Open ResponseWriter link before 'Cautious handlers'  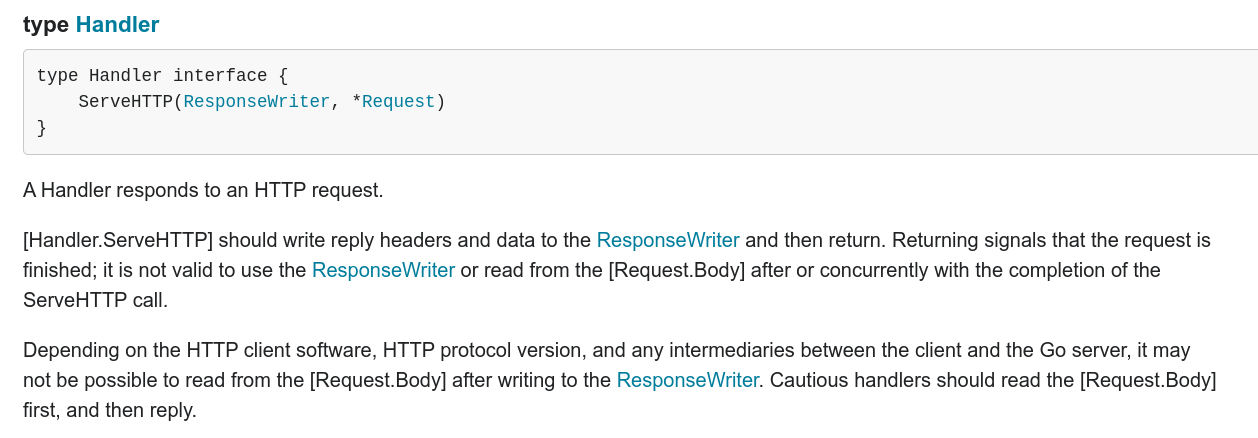[x=688, y=380]
